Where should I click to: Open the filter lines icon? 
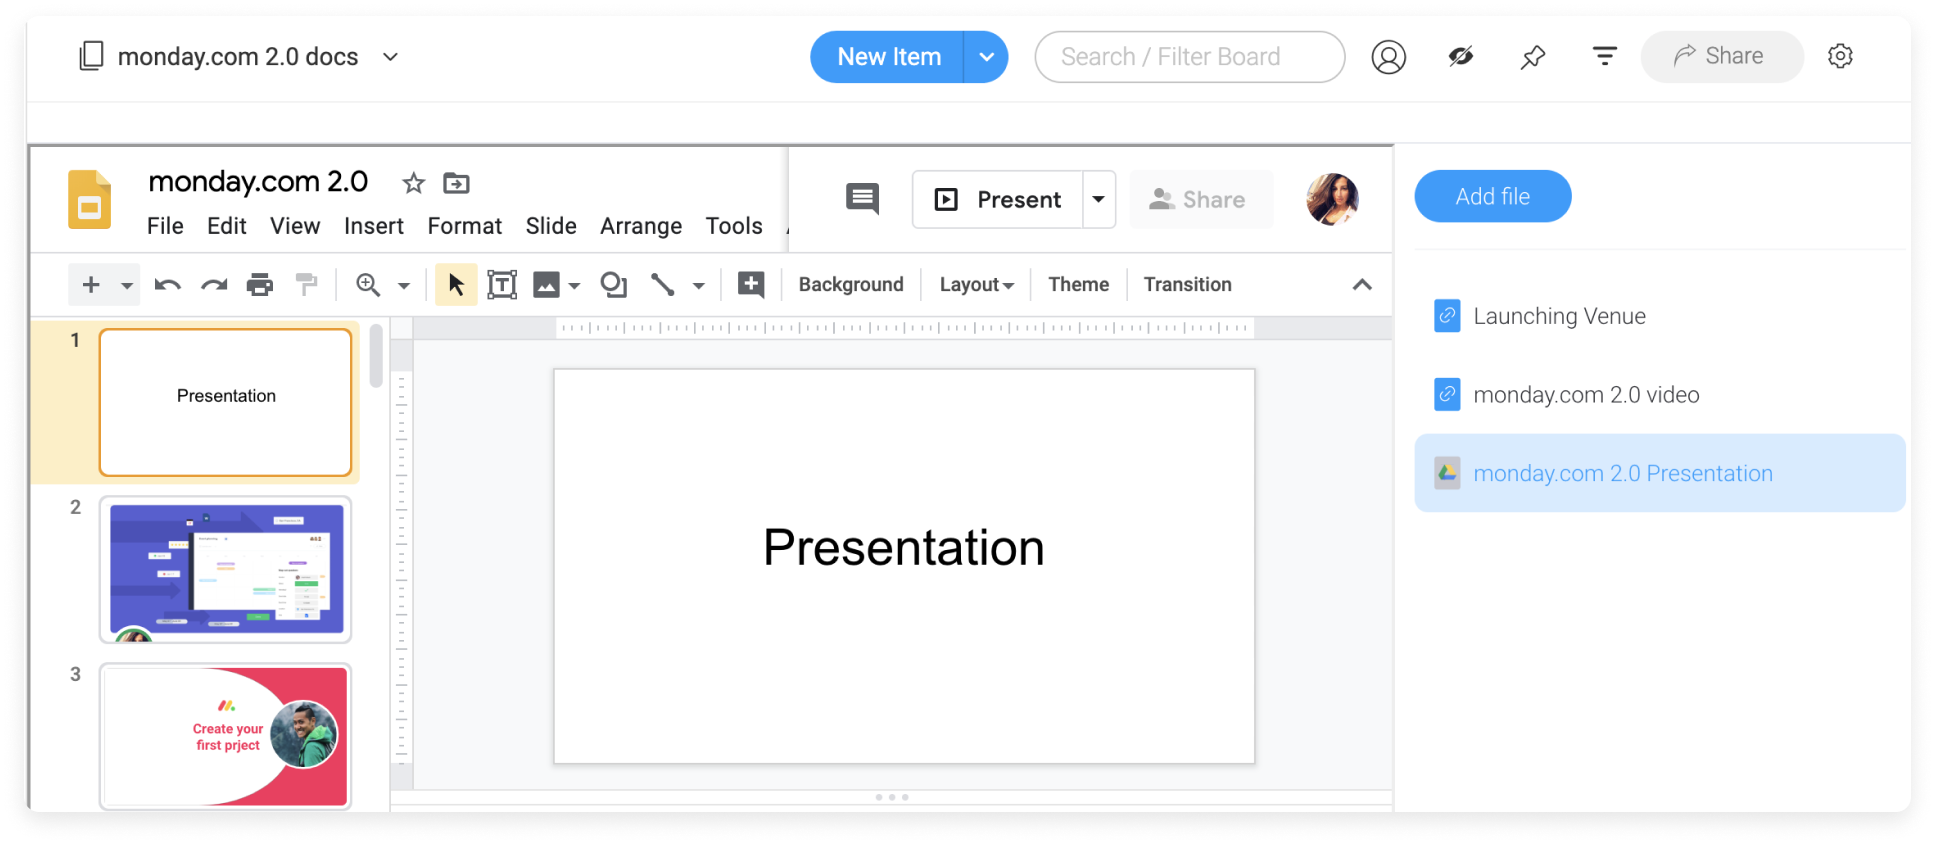click(1604, 56)
